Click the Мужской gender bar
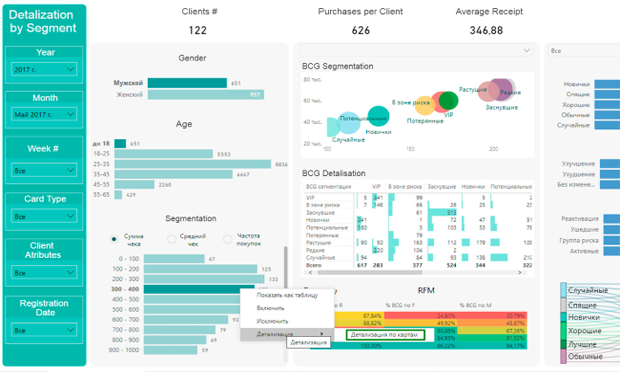 pyautogui.click(x=187, y=83)
